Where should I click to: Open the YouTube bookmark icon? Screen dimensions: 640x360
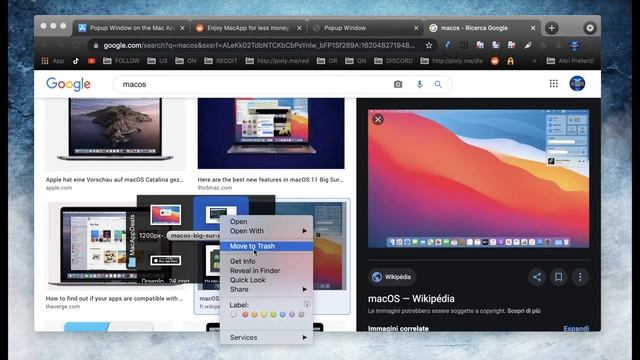91,61
